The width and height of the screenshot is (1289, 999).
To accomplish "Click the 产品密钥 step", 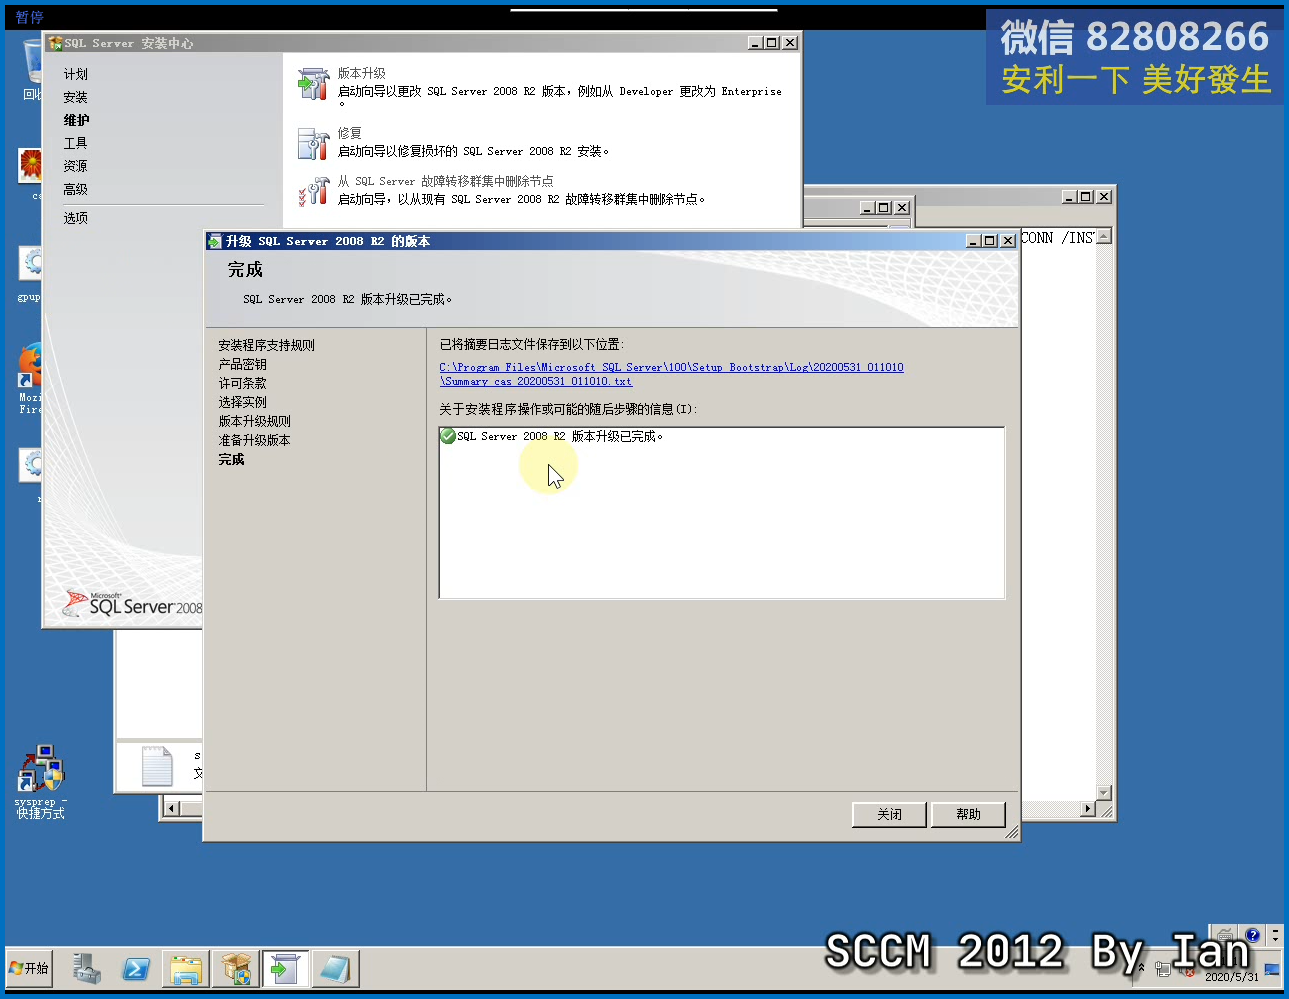I will [x=242, y=364].
